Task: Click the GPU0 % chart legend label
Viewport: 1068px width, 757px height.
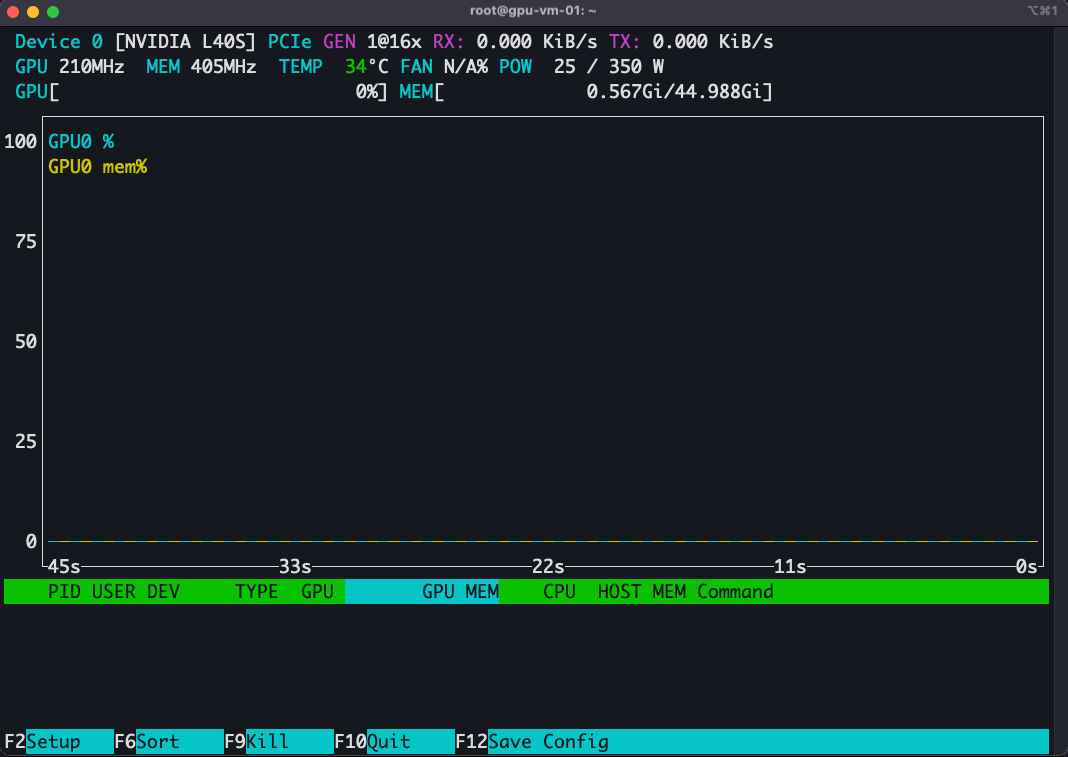Action: (81, 141)
